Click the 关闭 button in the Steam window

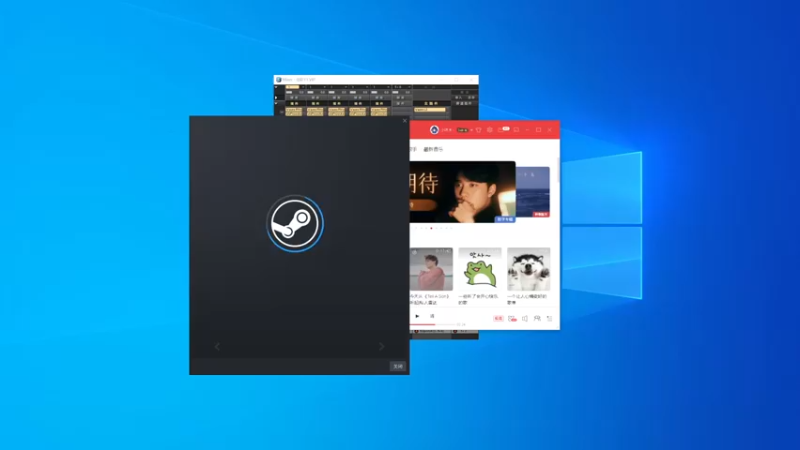pyautogui.click(x=398, y=366)
